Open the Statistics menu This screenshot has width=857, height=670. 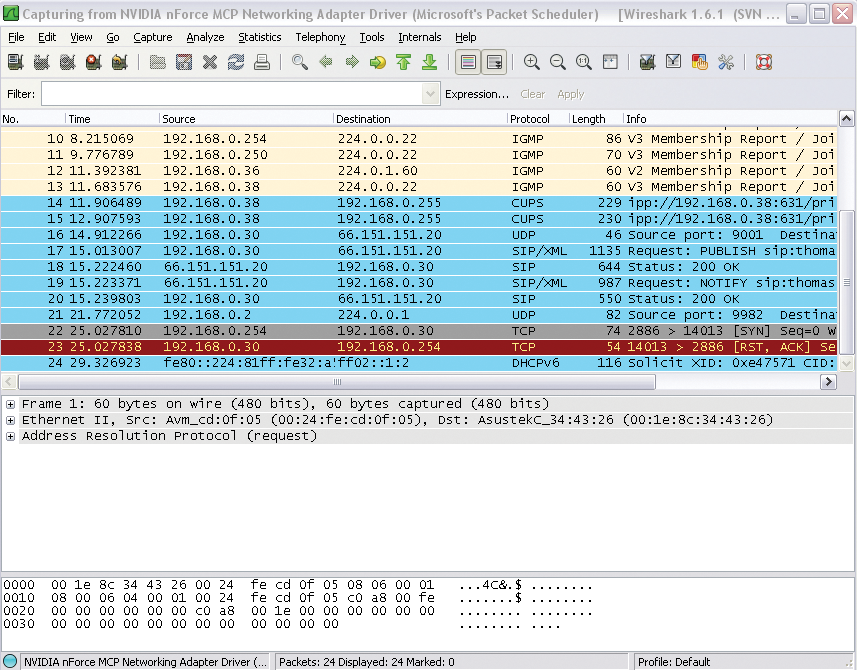[x=260, y=37]
